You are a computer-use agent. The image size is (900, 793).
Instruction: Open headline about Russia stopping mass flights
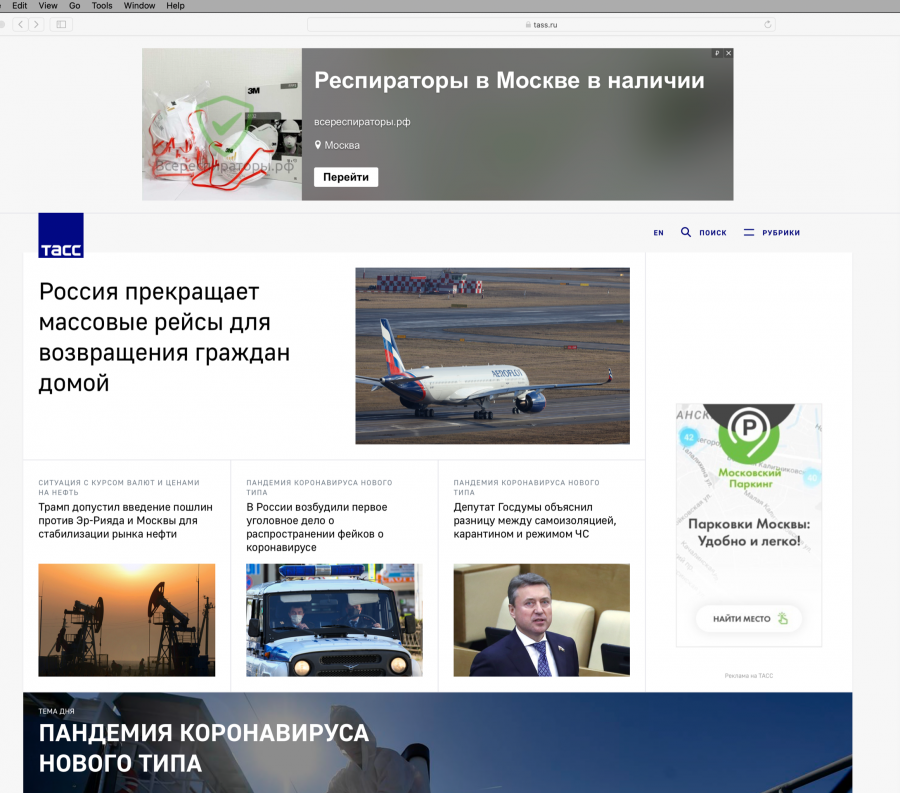click(x=164, y=337)
